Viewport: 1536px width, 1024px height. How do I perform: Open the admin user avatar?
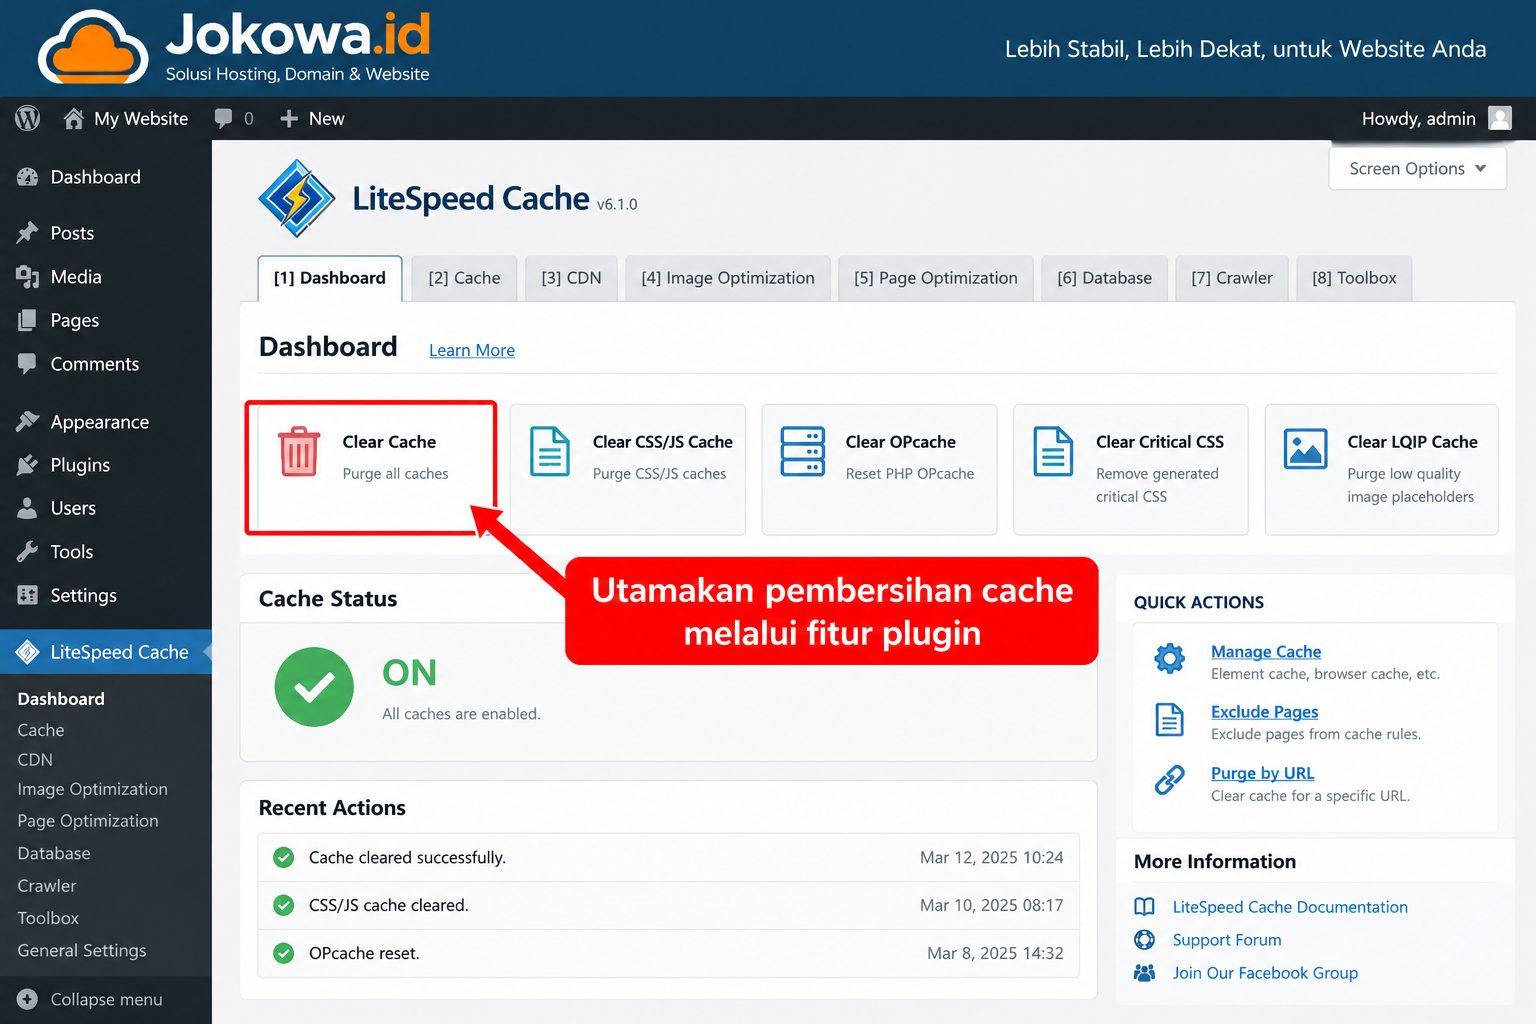click(1500, 118)
